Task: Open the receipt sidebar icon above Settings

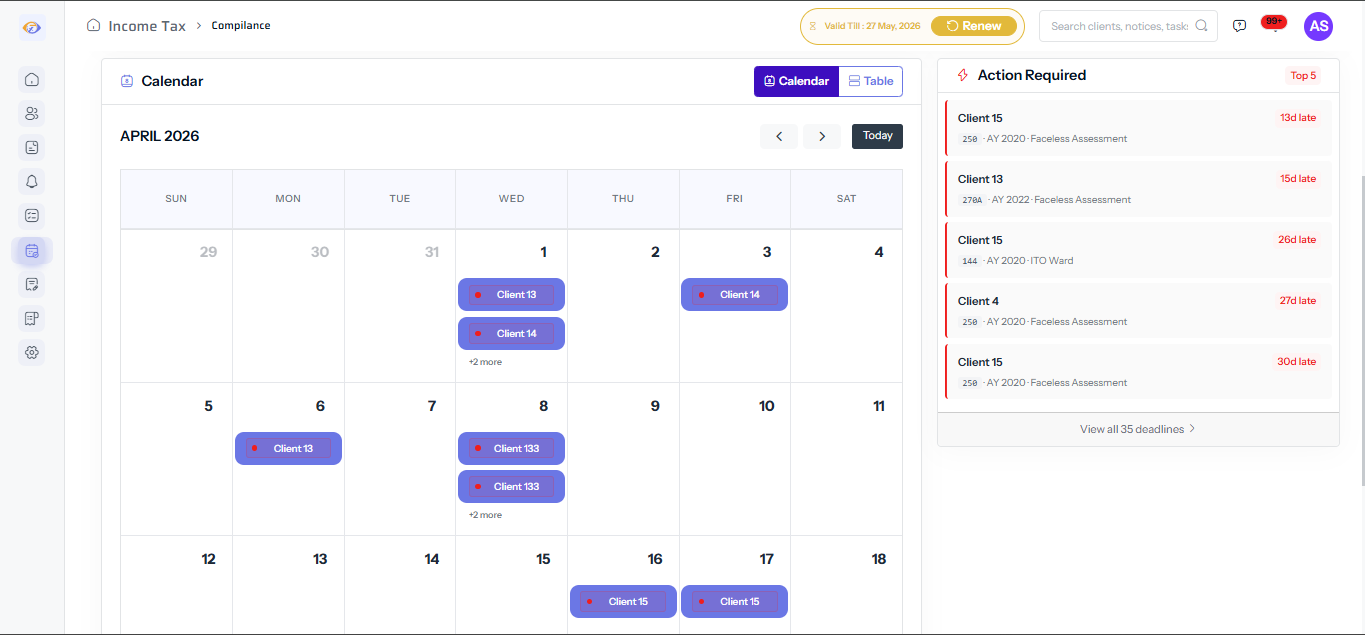Action: (32, 318)
